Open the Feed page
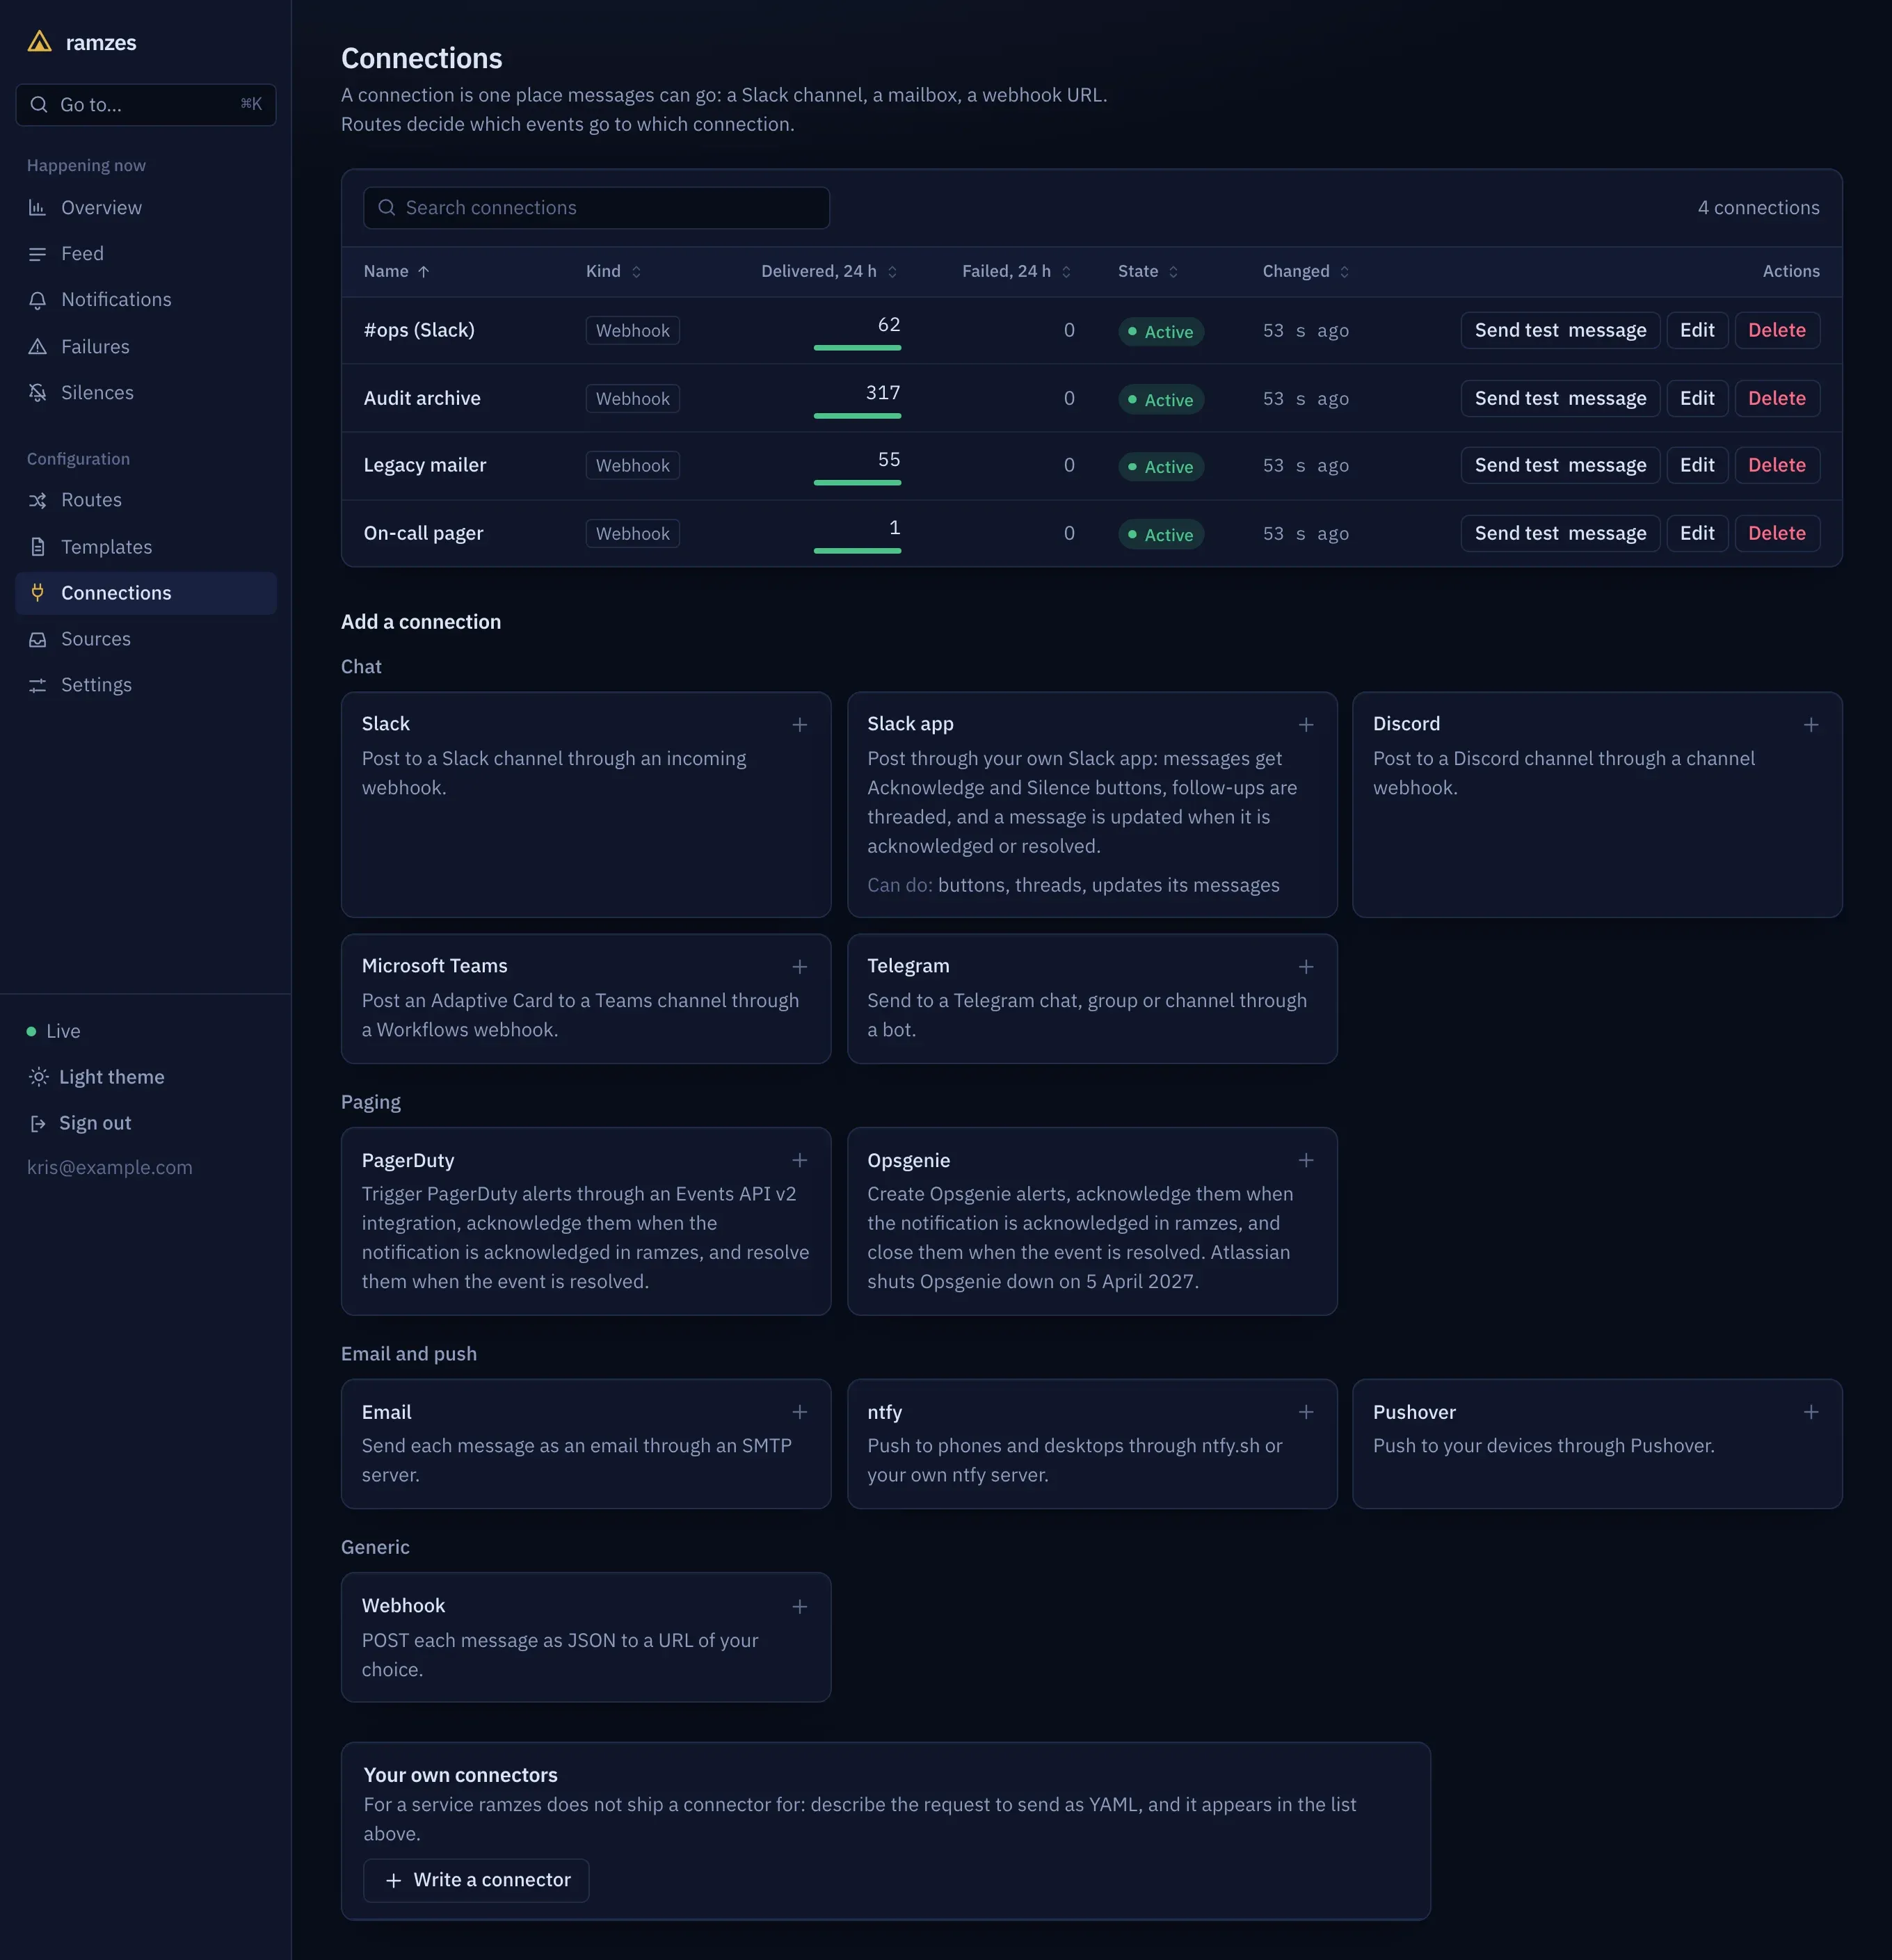This screenshot has width=1892, height=1960. point(146,254)
